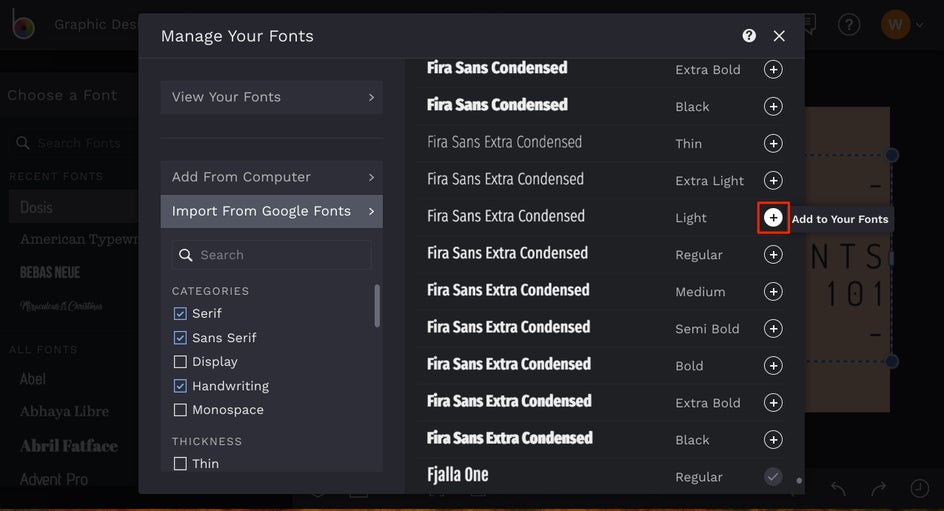Close the Manage Your Fonts dialog
The image size is (944, 511).
pyautogui.click(x=779, y=36)
